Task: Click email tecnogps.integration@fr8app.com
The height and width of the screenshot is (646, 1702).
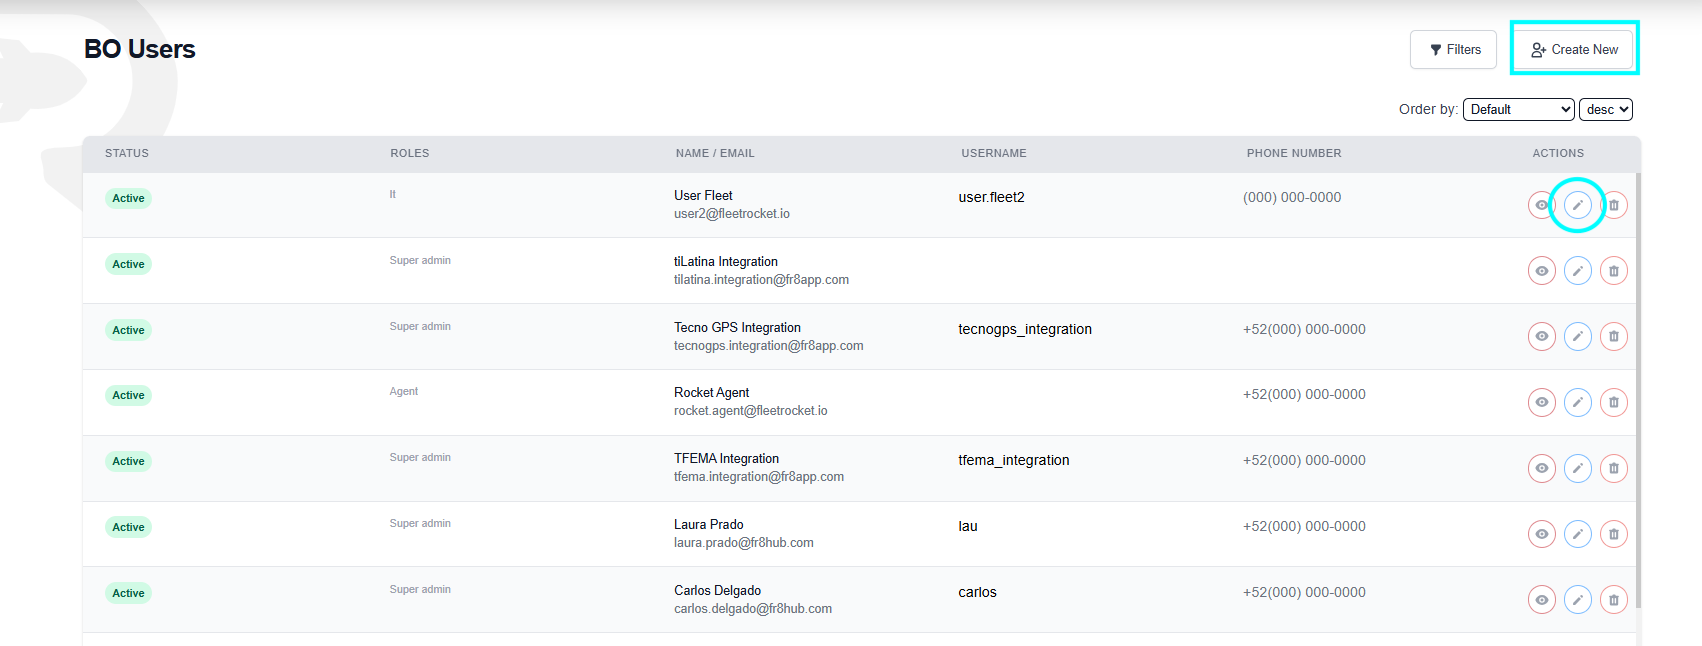Action: coord(769,345)
